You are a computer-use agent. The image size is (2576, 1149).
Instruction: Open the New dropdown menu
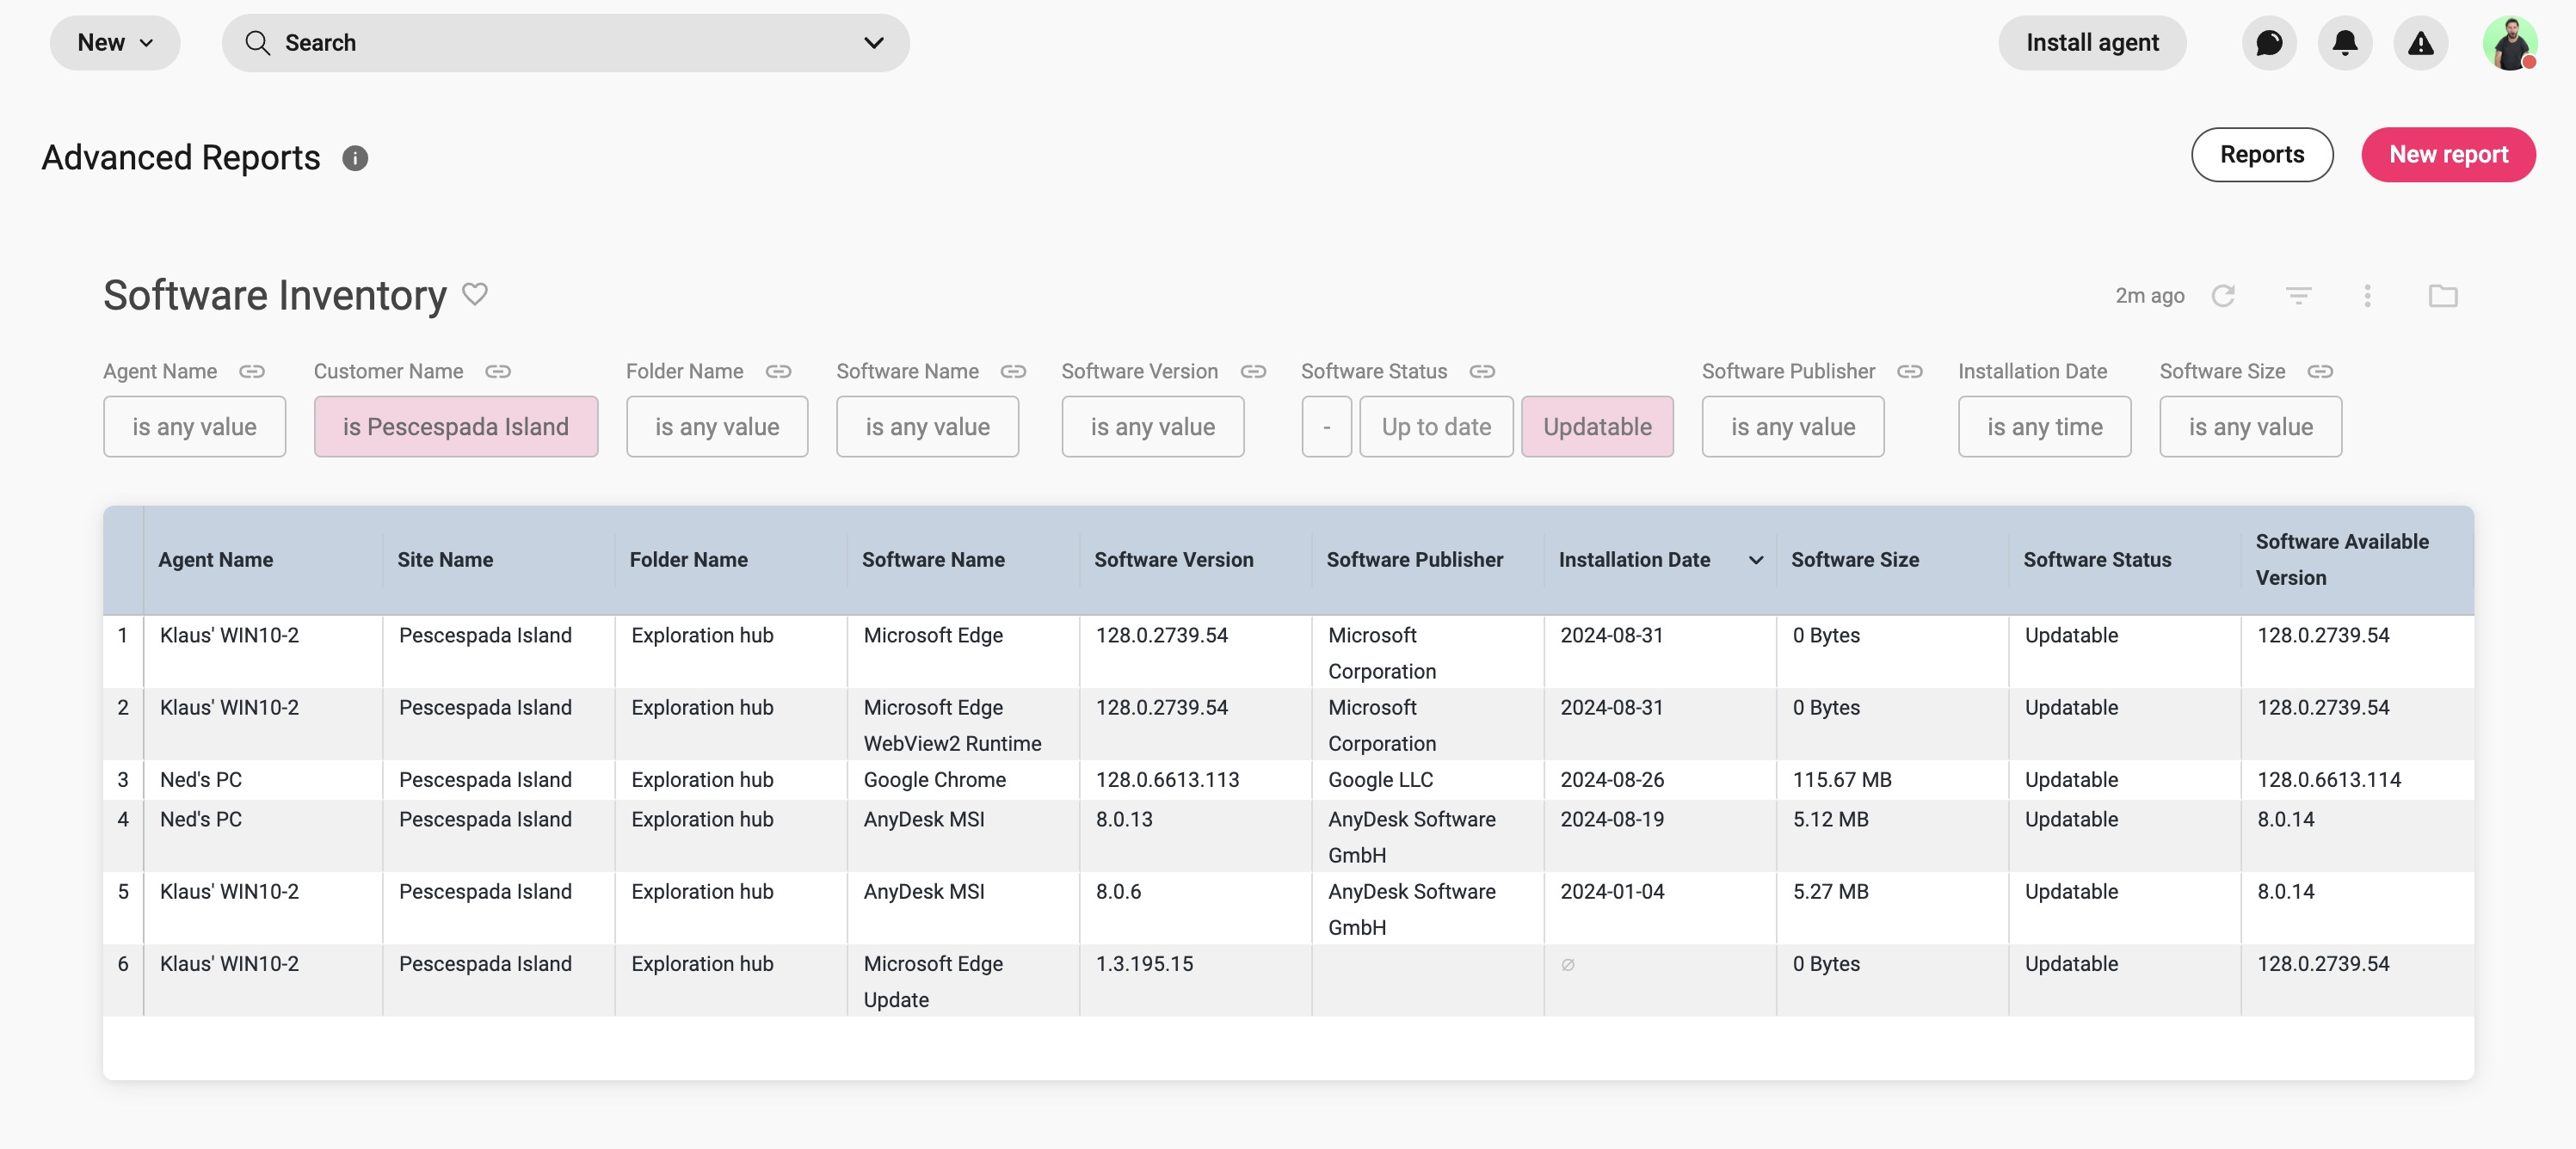point(115,43)
